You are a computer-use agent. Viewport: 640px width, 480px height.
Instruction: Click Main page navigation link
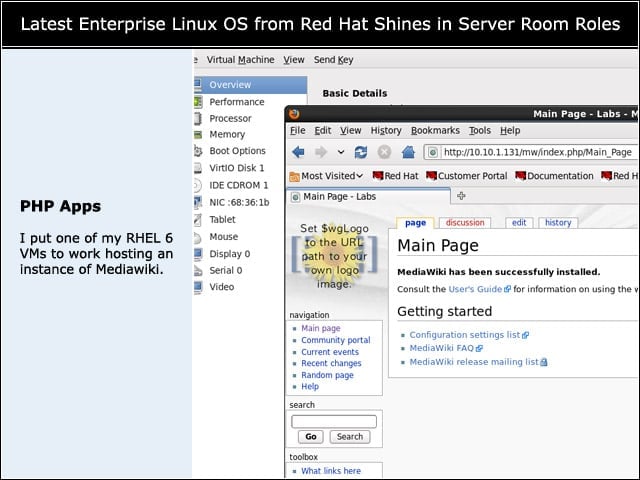point(320,328)
